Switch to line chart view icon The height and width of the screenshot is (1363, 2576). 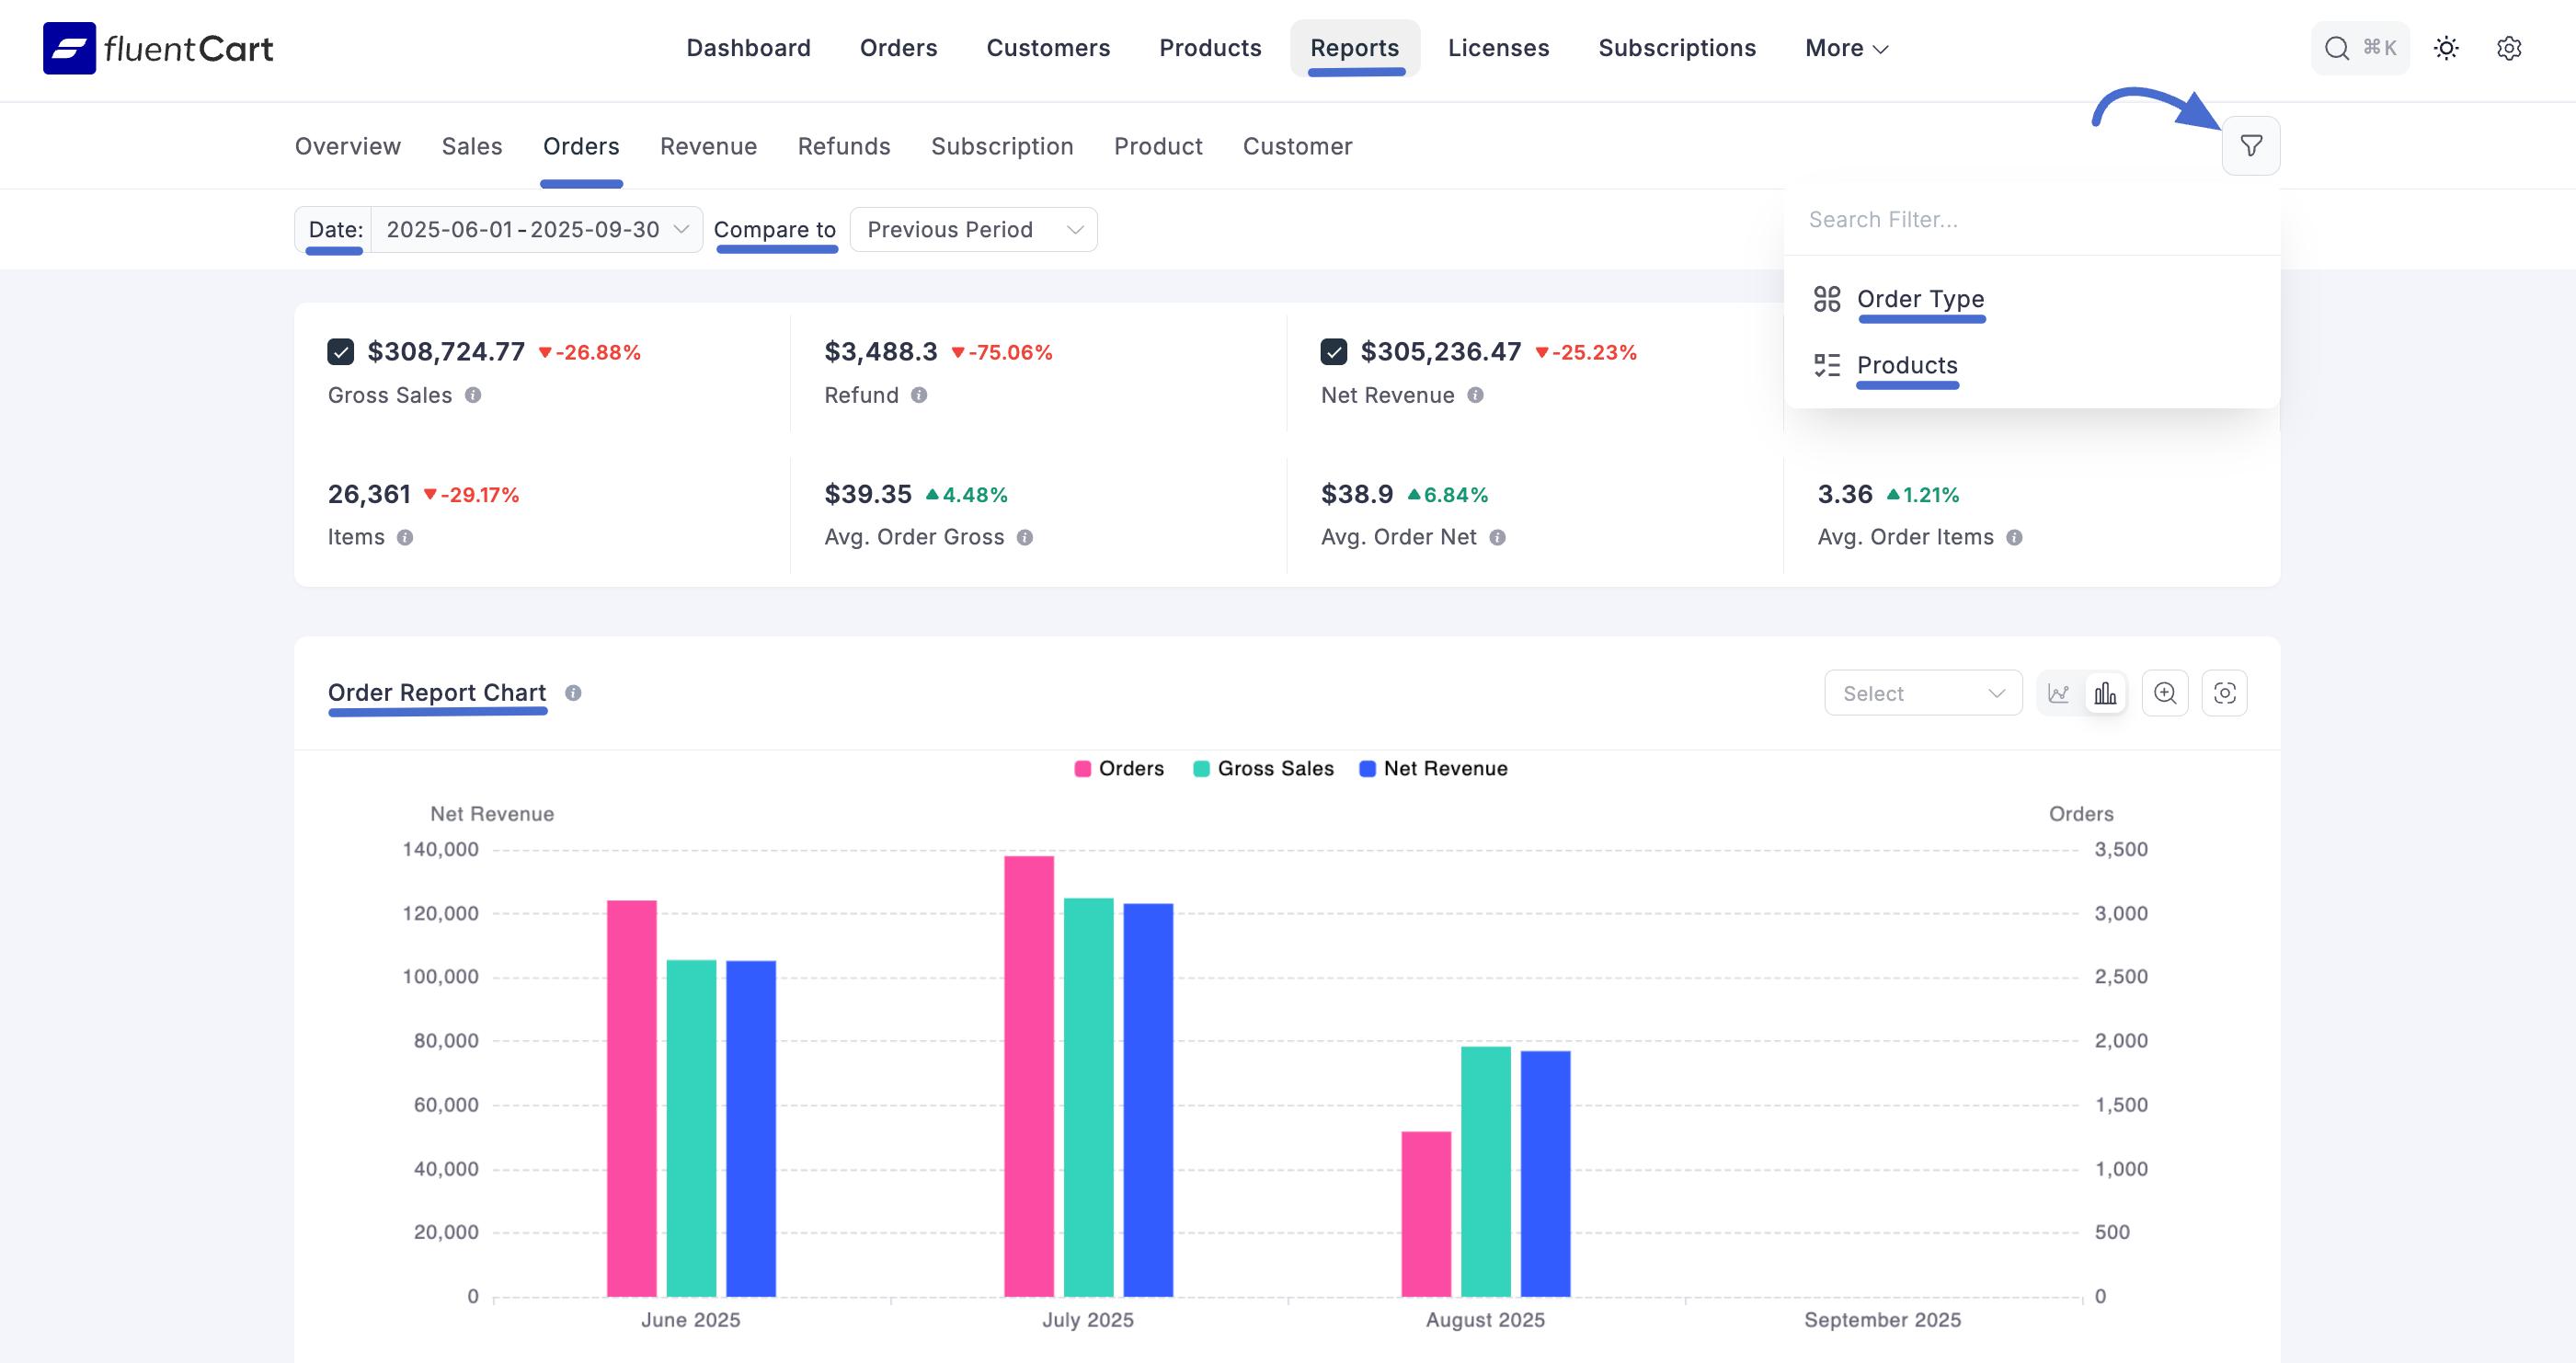(x=2058, y=693)
